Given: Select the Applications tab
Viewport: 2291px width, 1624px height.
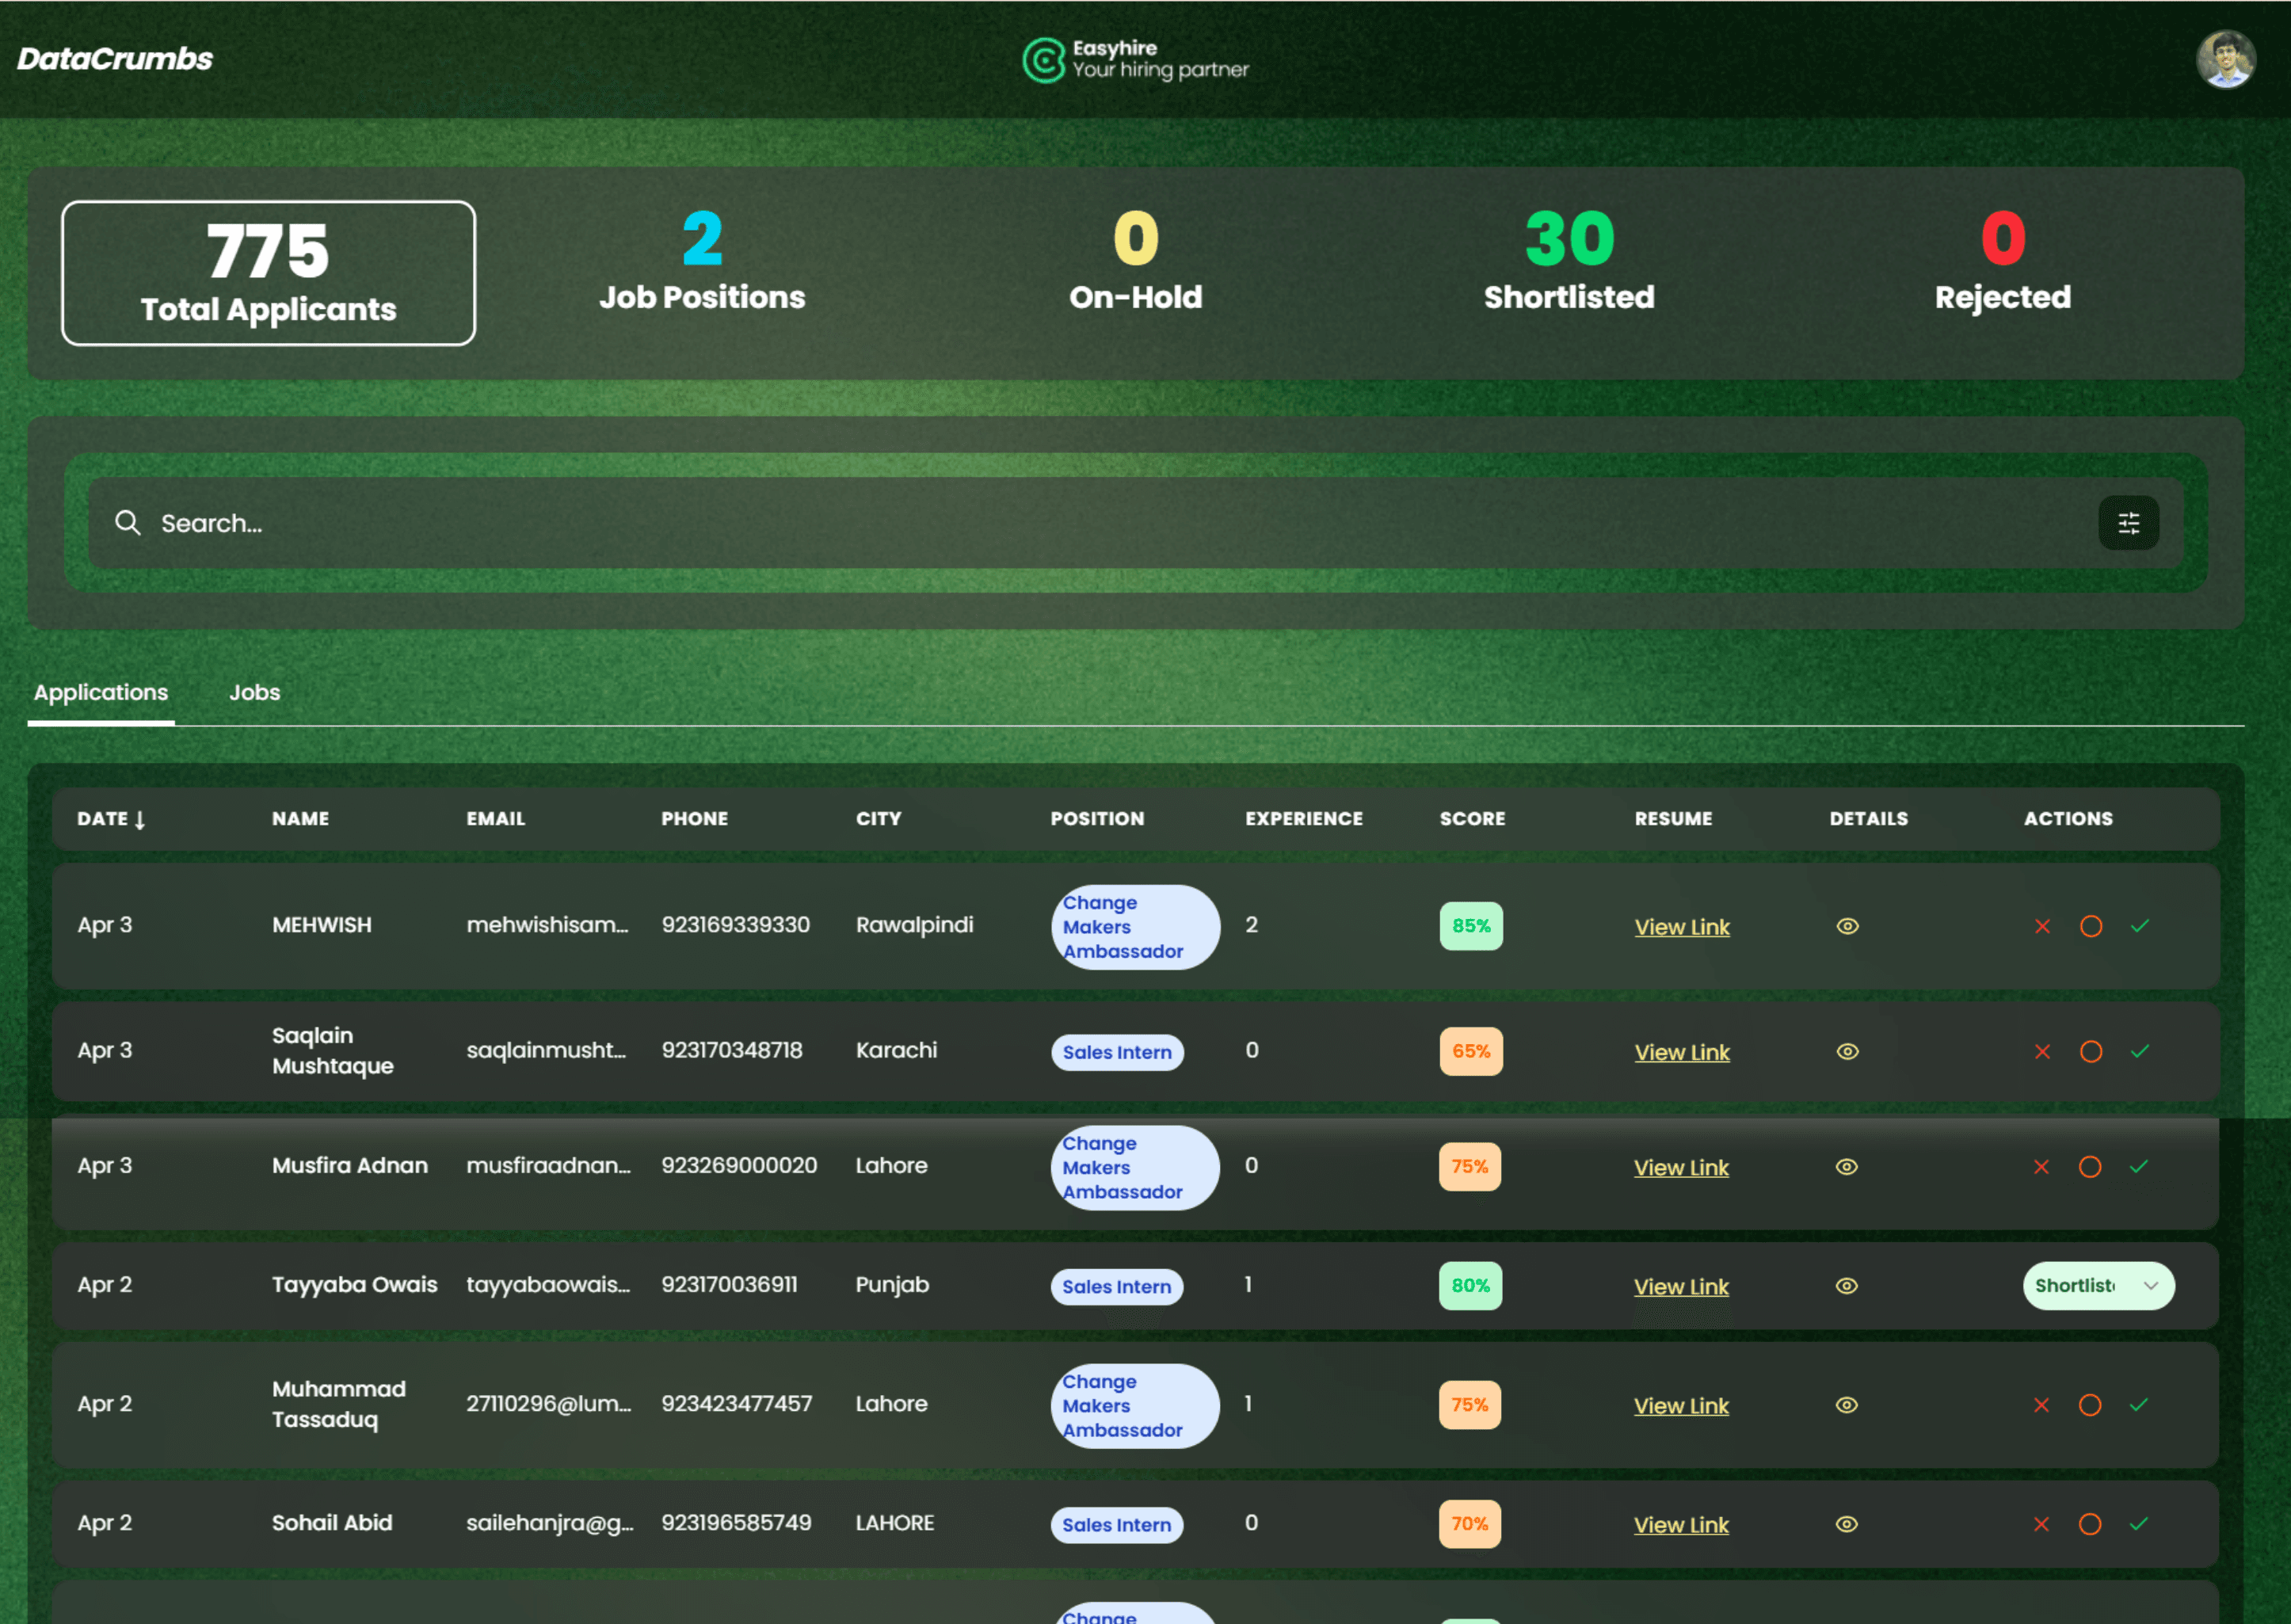Looking at the screenshot, I should click(x=100, y=692).
